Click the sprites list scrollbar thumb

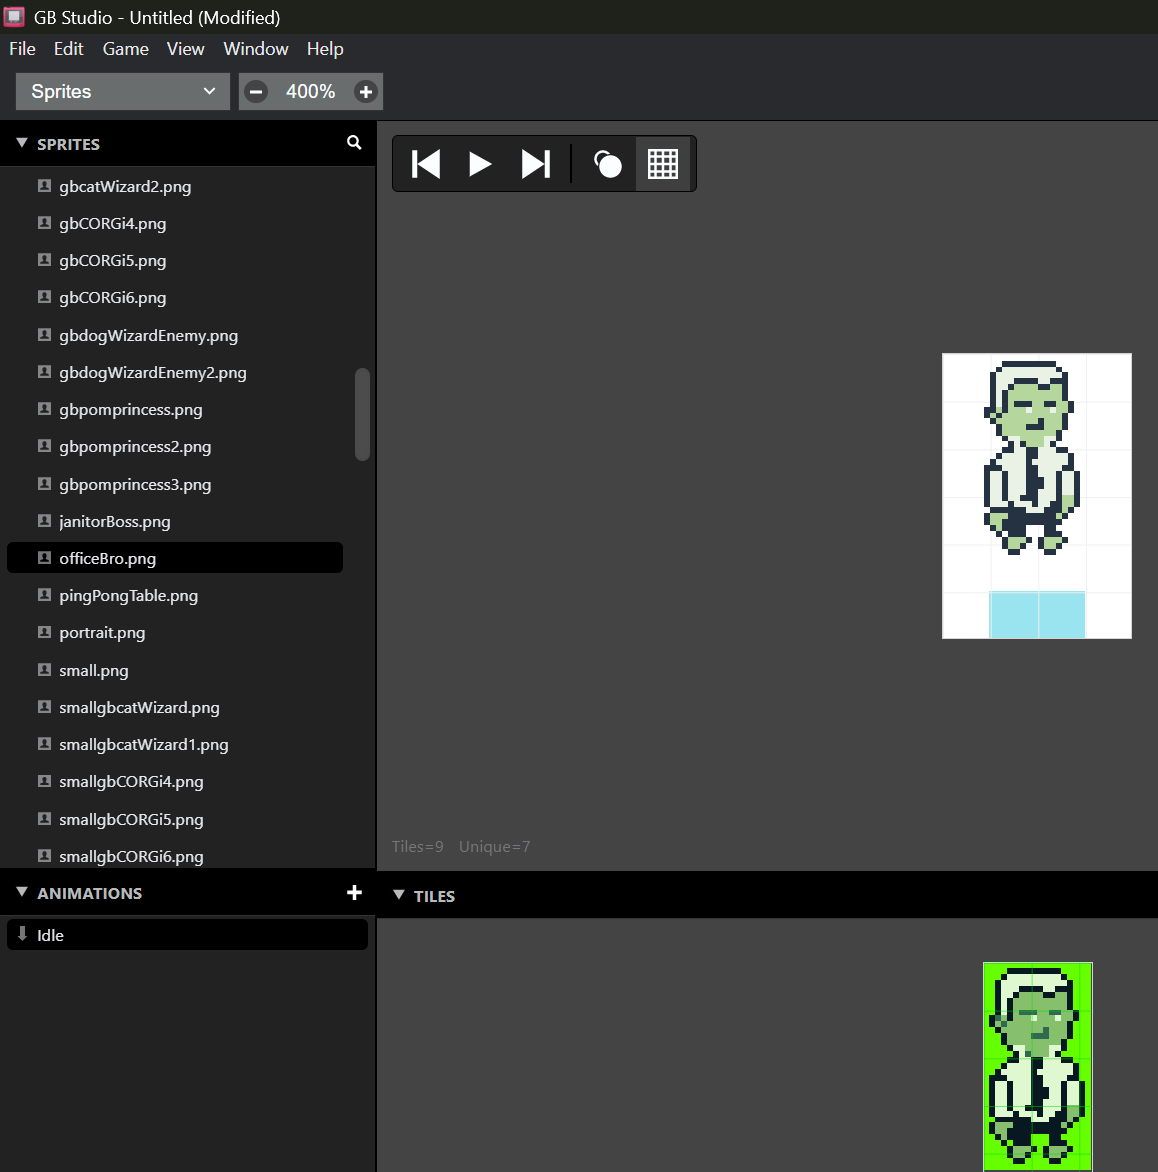coord(363,414)
